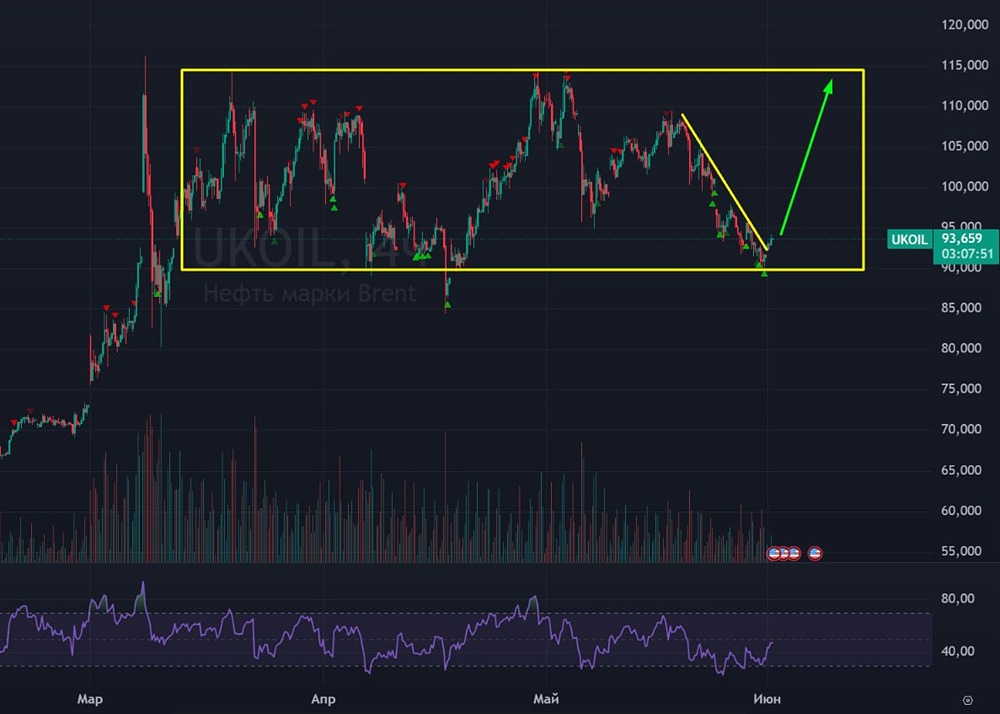Click the current price value 93,659
1000x714 pixels.
click(x=963, y=238)
